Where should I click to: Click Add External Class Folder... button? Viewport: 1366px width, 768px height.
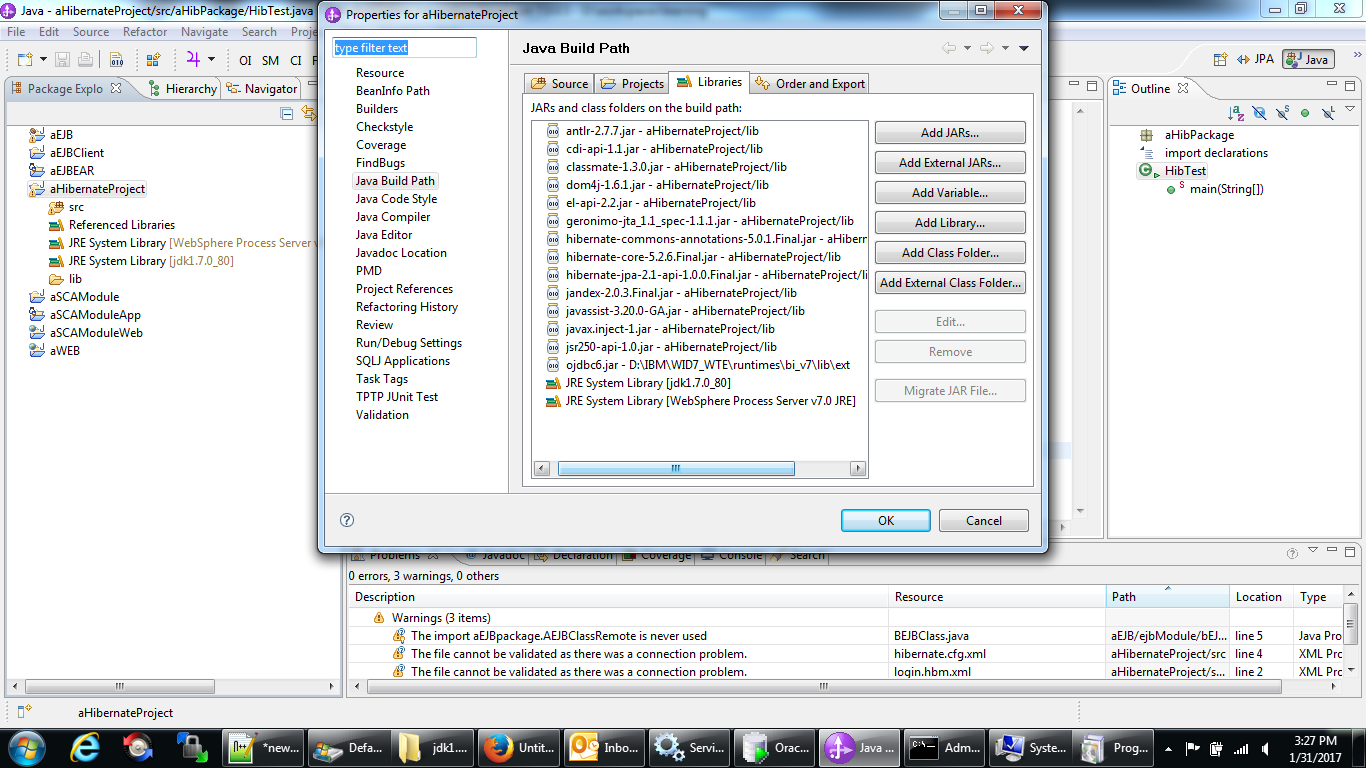coord(950,282)
